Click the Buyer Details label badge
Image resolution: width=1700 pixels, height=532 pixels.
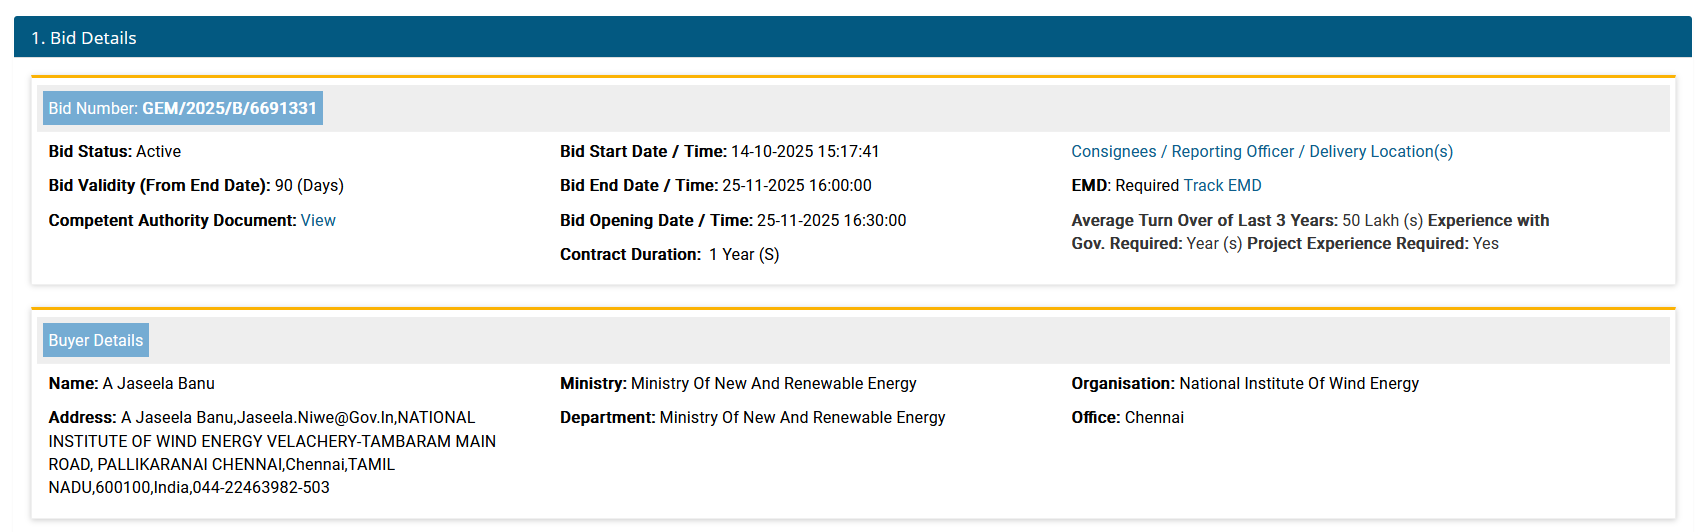(x=96, y=340)
